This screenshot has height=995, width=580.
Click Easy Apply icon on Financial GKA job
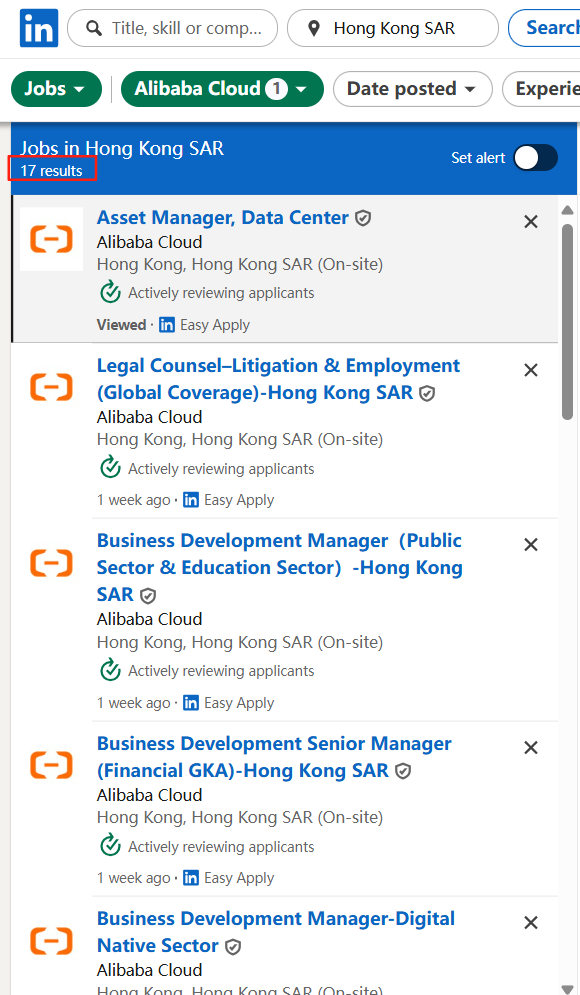coord(191,878)
